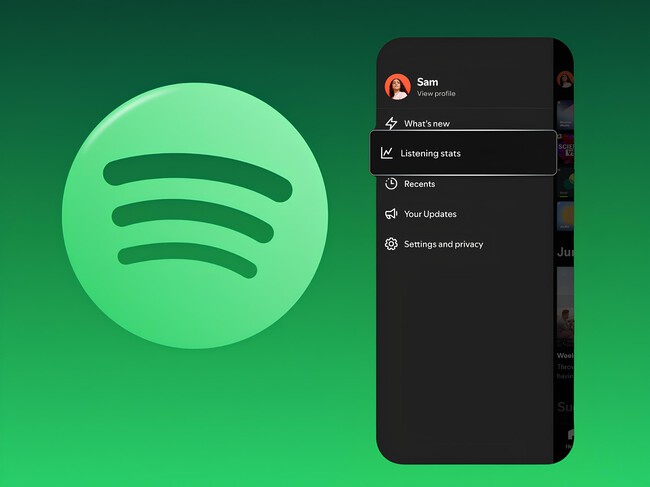Open the View profile link
Viewport: 650px width, 487px height.
click(x=436, y=94)
